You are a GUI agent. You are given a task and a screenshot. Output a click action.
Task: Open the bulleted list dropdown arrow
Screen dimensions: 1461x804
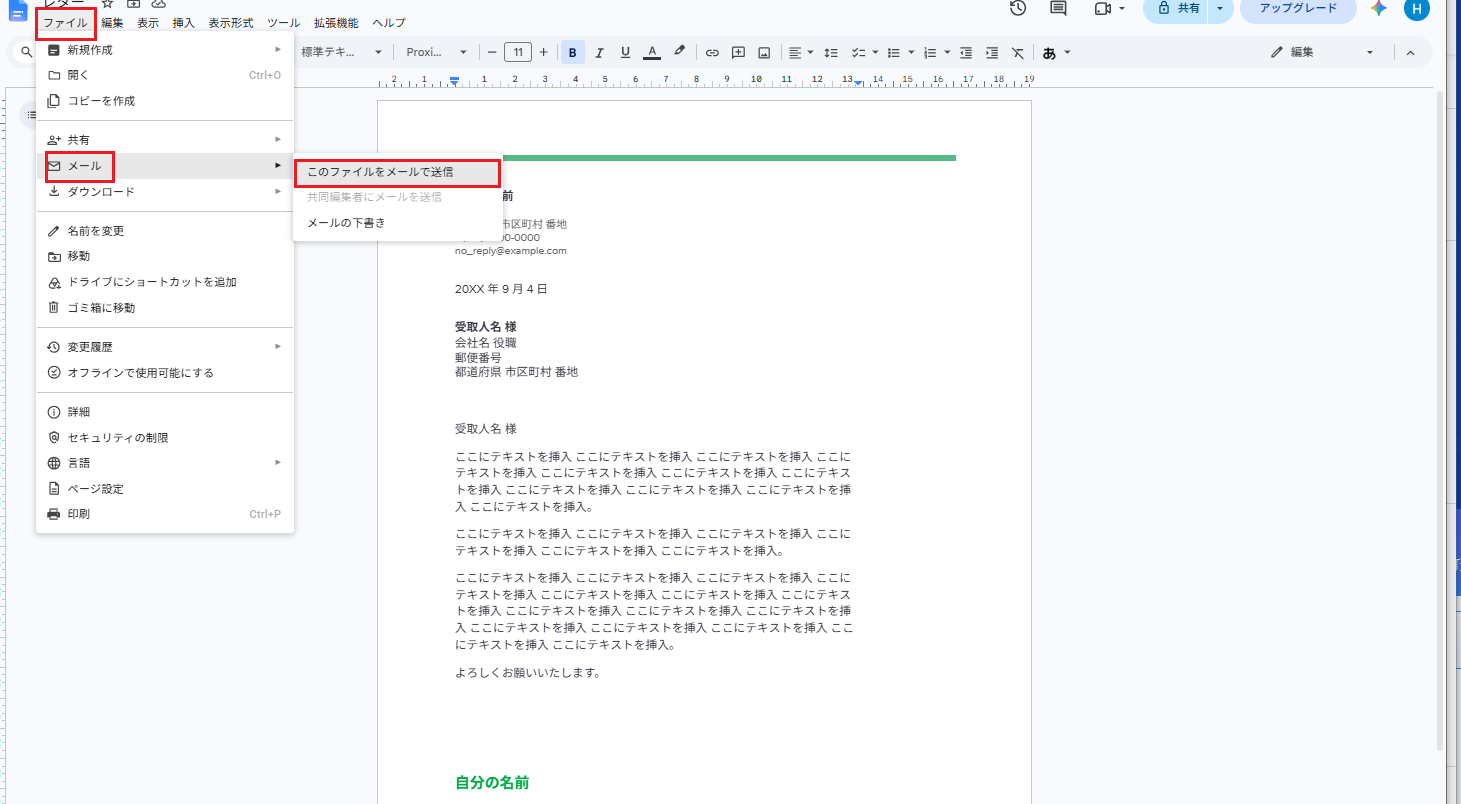tap(912, 52)
